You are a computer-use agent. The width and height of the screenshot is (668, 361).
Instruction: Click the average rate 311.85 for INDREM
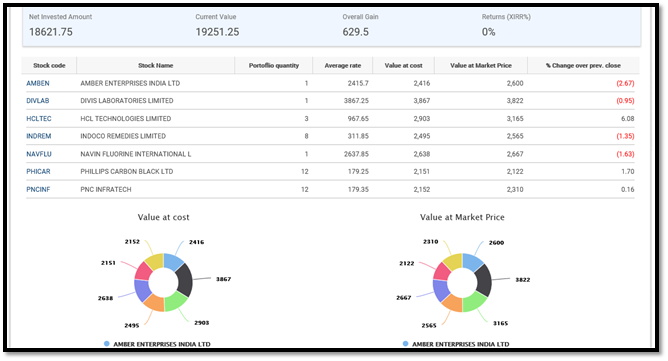pos(358,136)
